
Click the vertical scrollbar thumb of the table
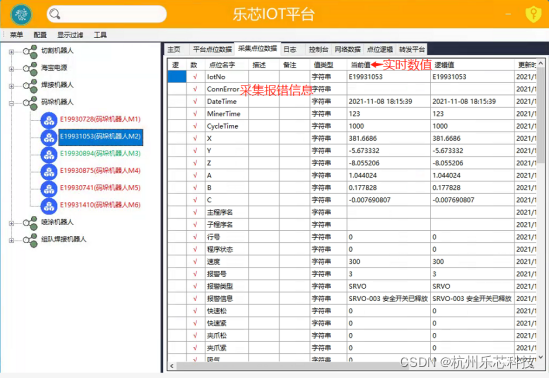click(541, 114)
